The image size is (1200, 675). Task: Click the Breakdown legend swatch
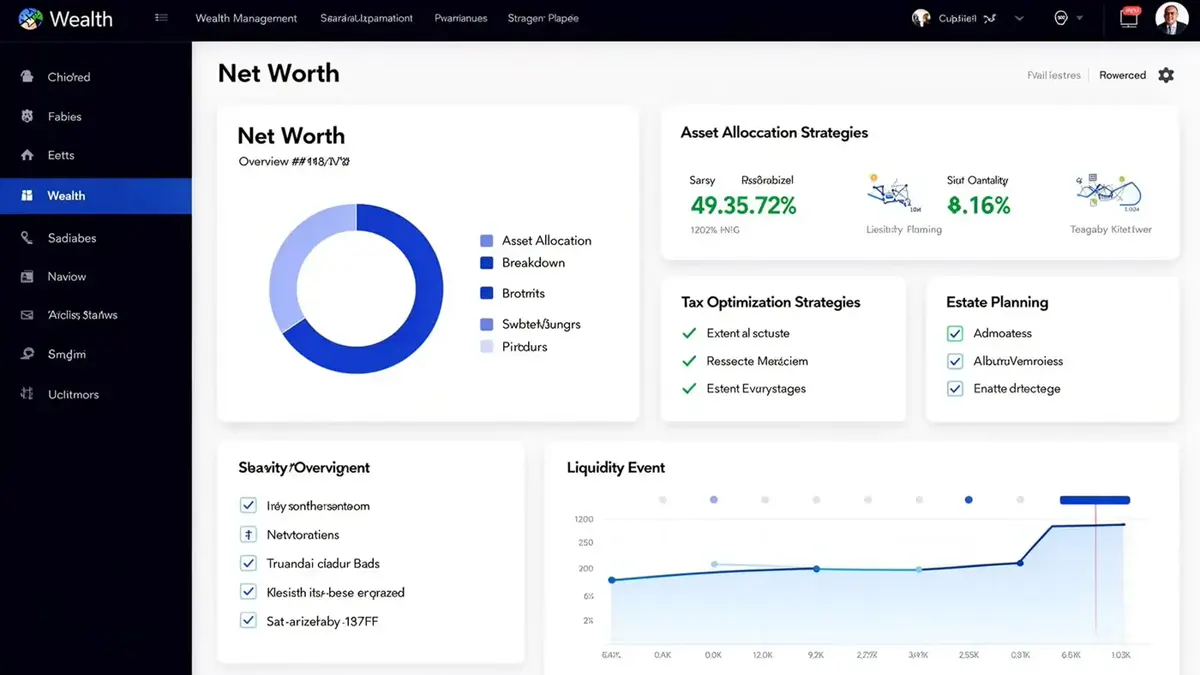click(487, 263)
